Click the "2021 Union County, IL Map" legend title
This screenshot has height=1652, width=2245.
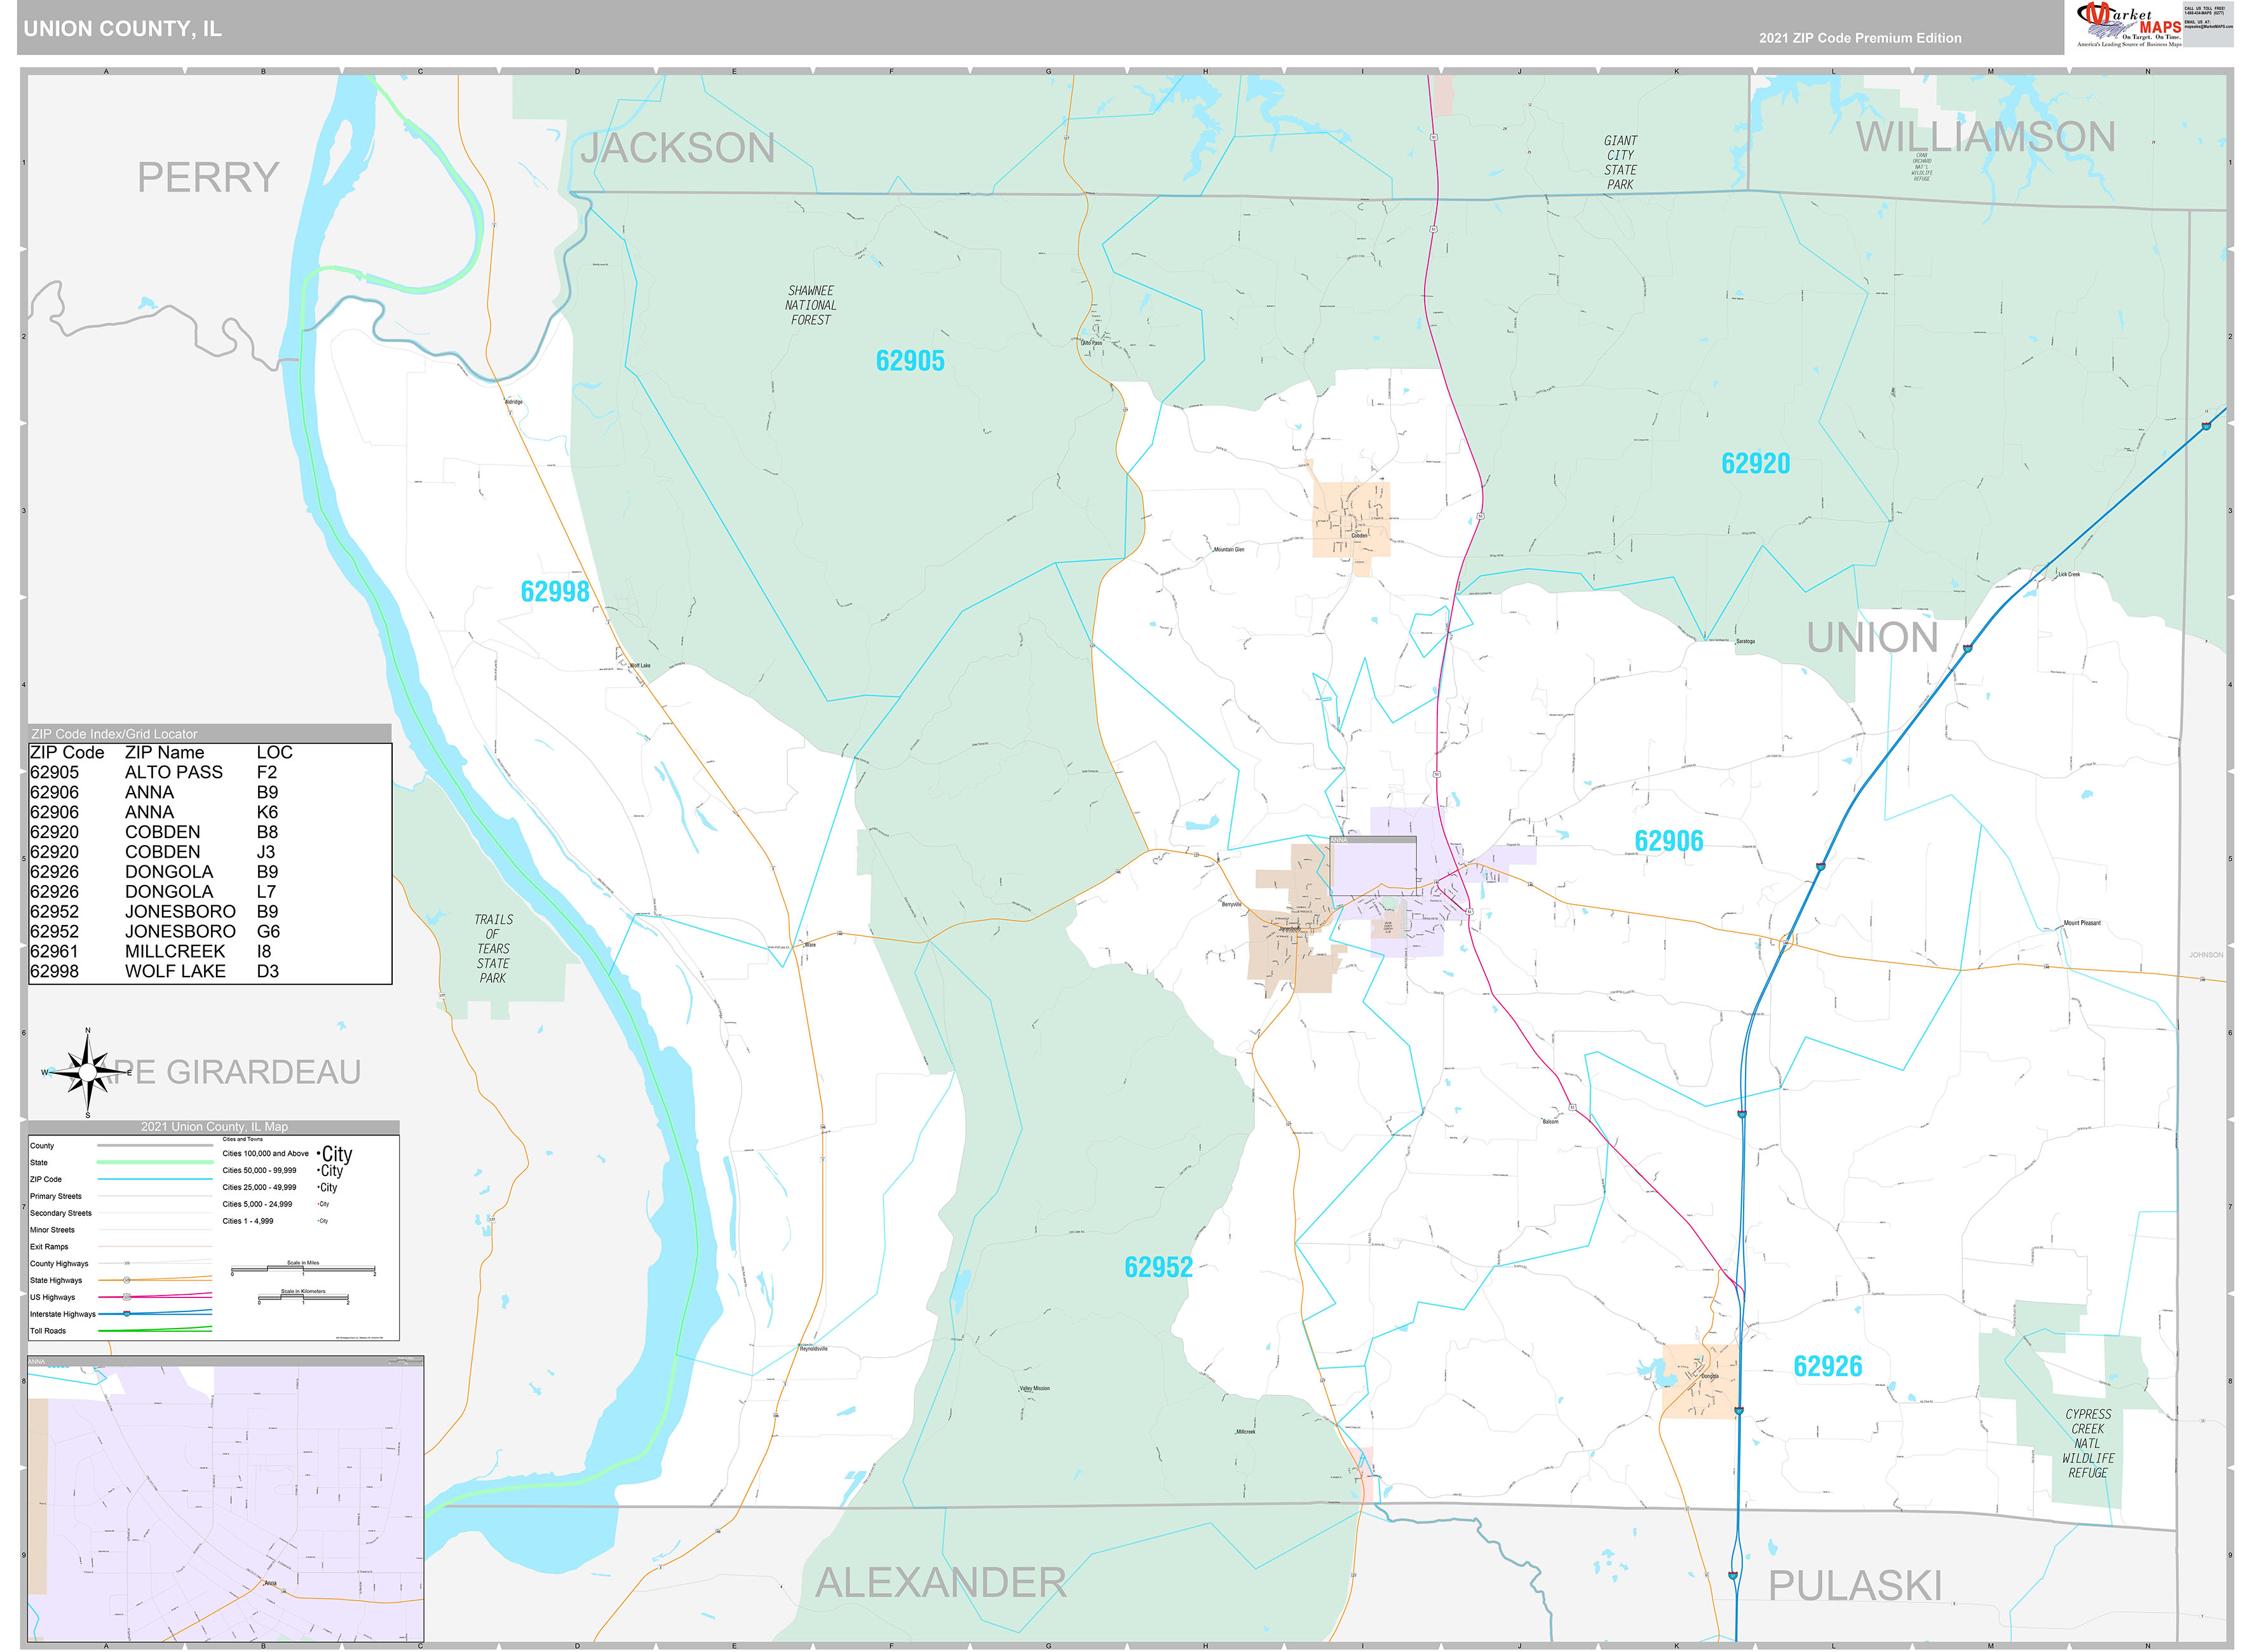[x=214, y=1127]
